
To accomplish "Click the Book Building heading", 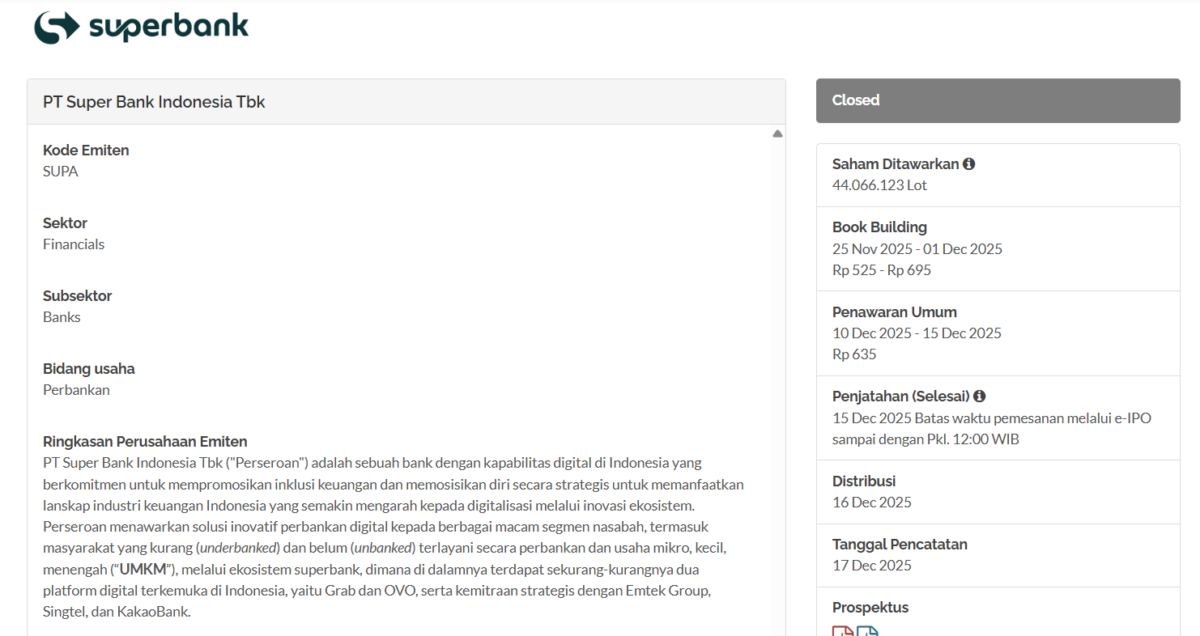I will pos(879,227).
